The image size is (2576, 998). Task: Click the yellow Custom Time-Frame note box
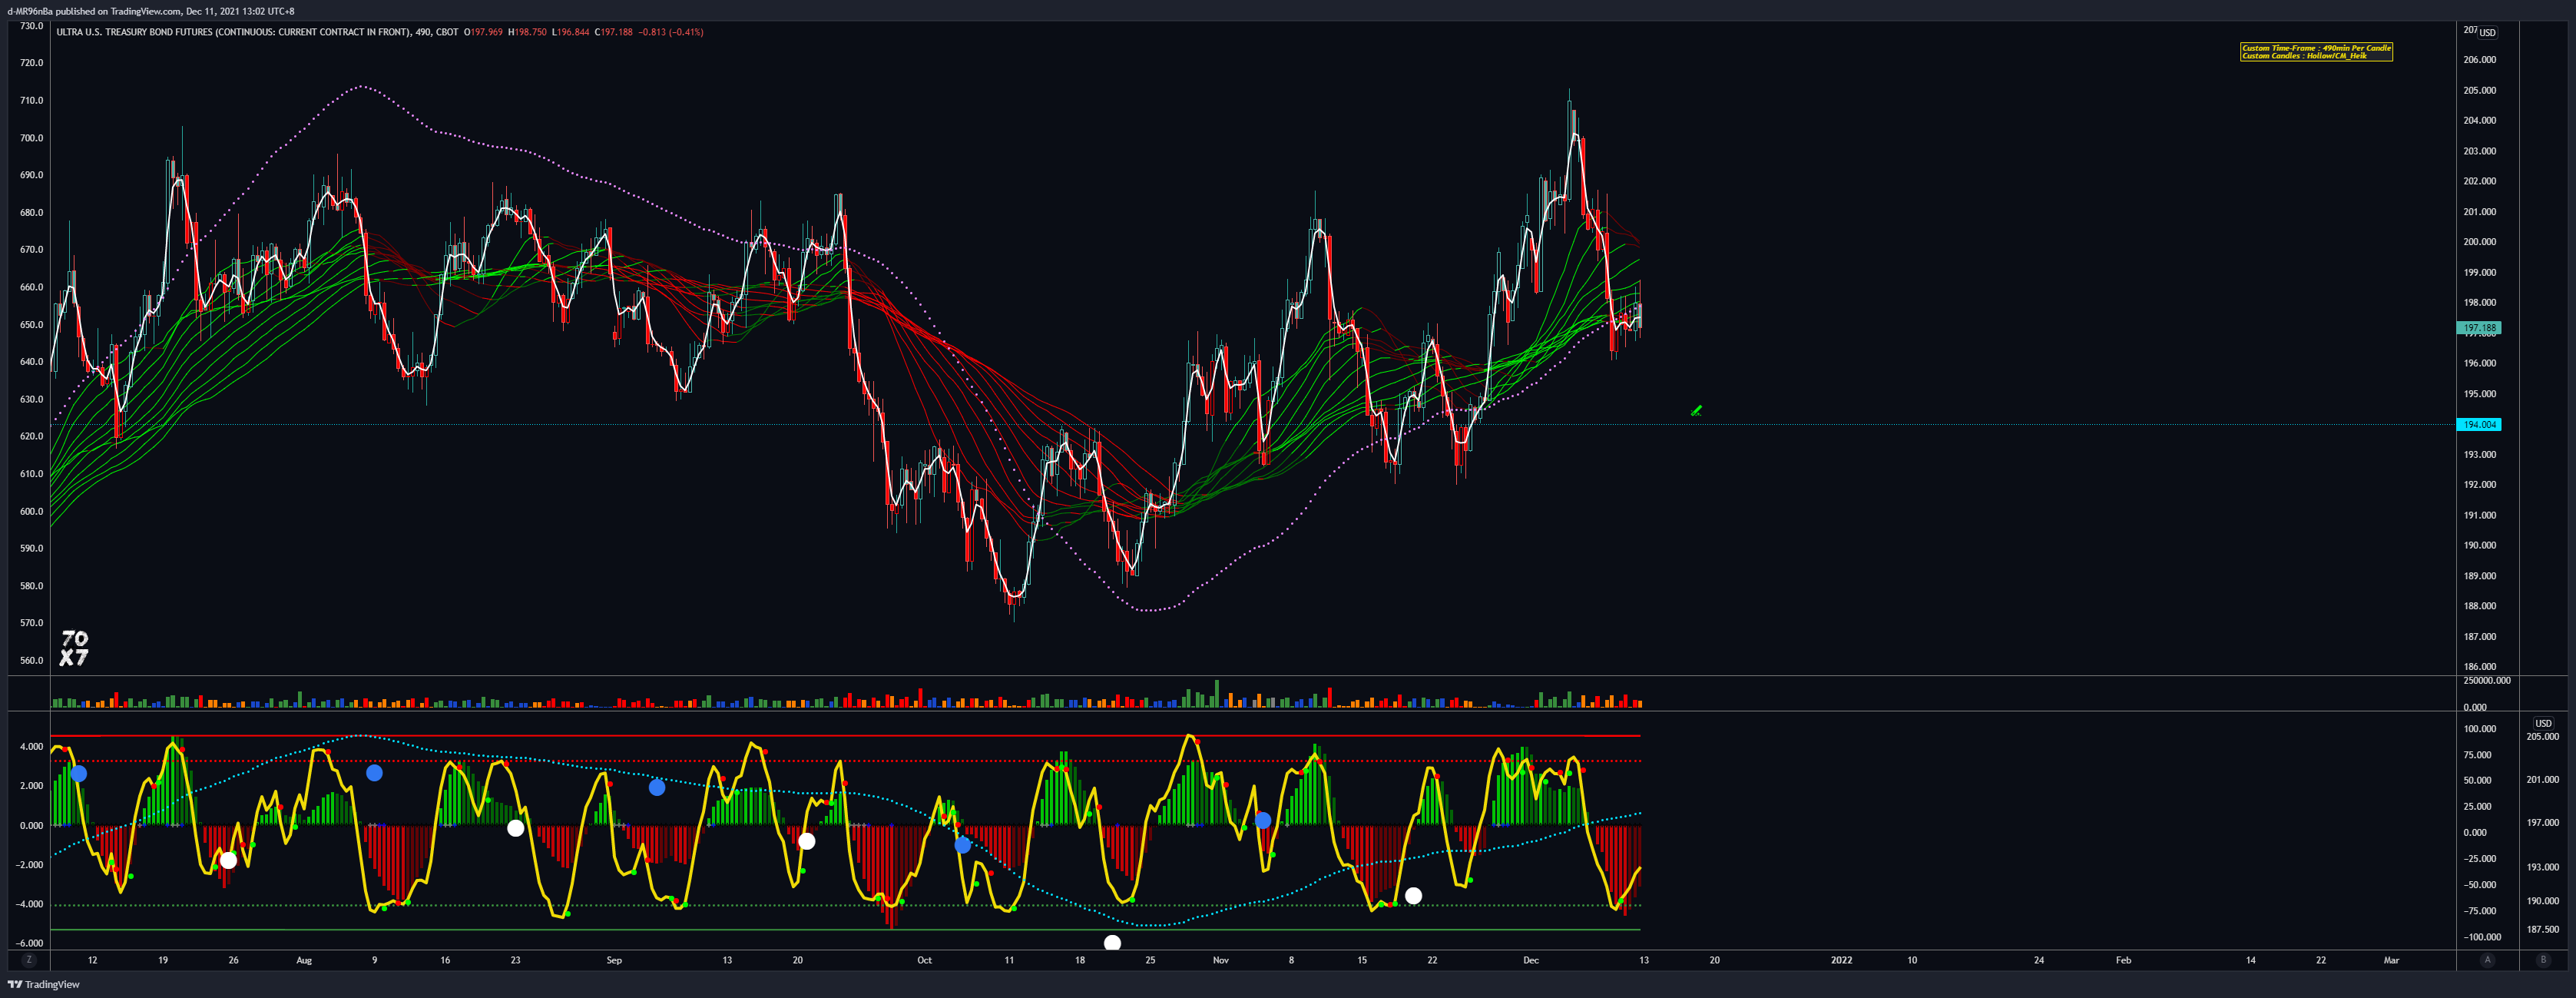[2316, 52]
